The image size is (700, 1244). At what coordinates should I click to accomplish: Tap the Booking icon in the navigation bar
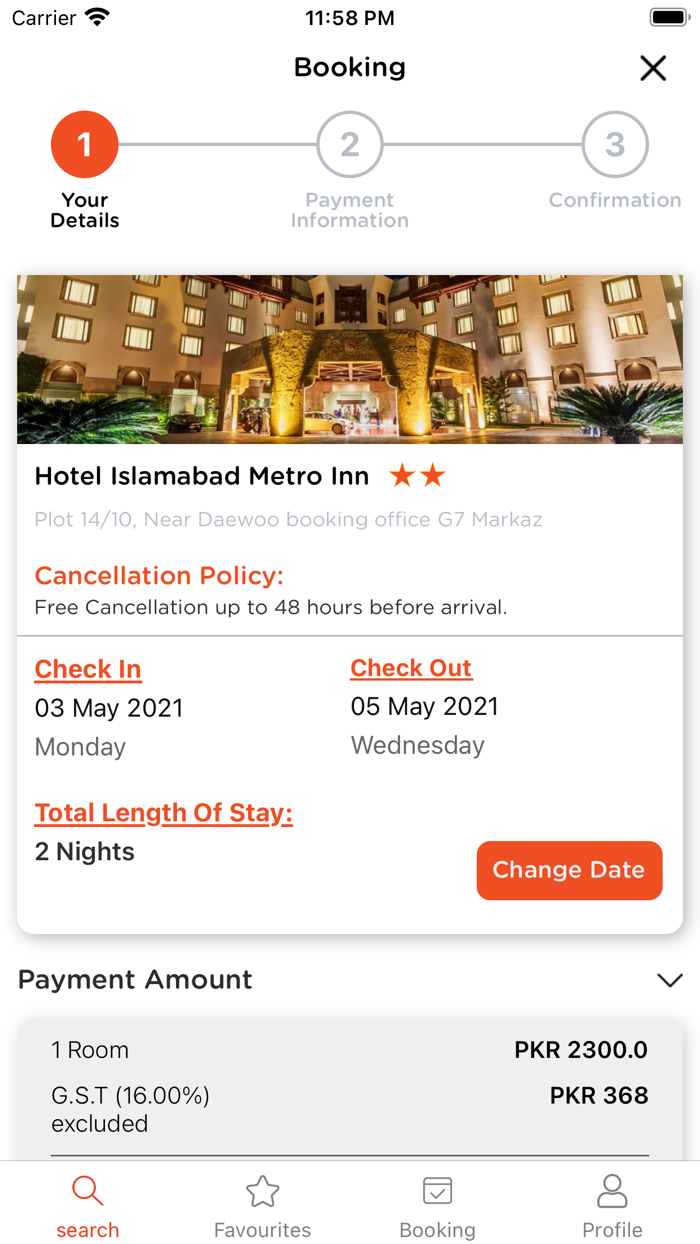pyautogui.click(x=437, y=1191)
